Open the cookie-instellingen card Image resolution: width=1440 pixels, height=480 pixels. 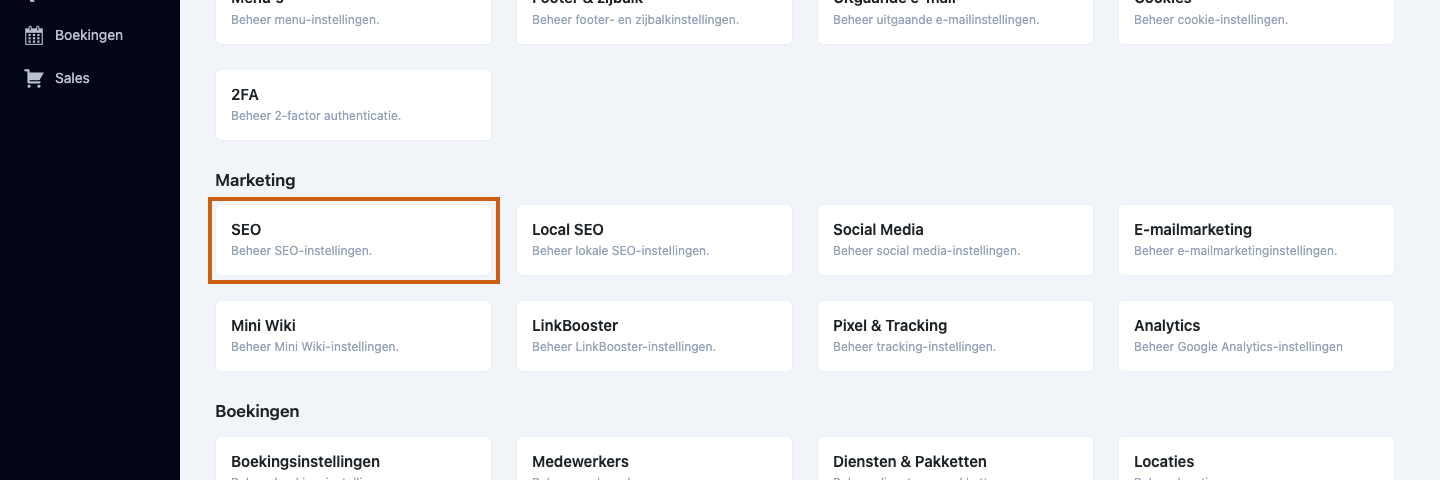pyautogui.click(x=1257, y=22)
